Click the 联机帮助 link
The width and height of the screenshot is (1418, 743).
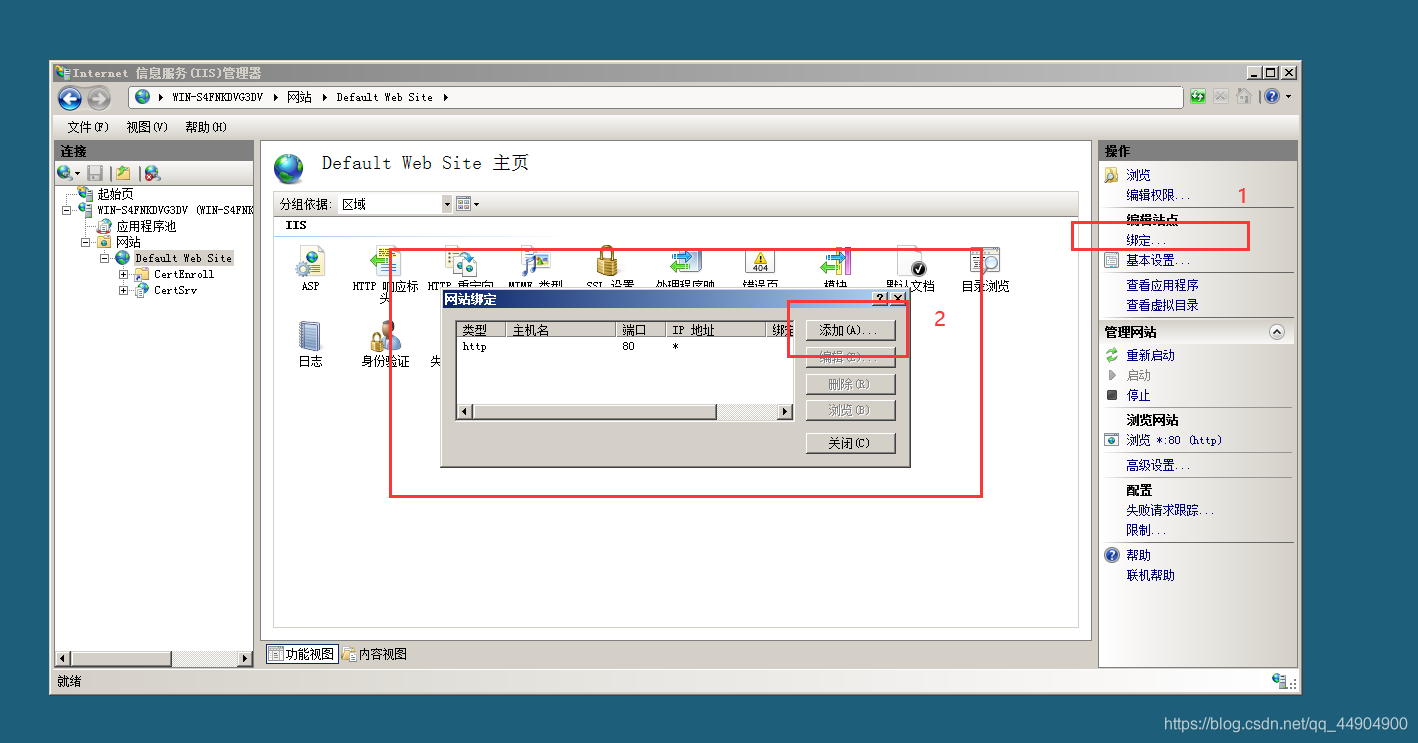pyautogui.click(x=1150, y=575)
